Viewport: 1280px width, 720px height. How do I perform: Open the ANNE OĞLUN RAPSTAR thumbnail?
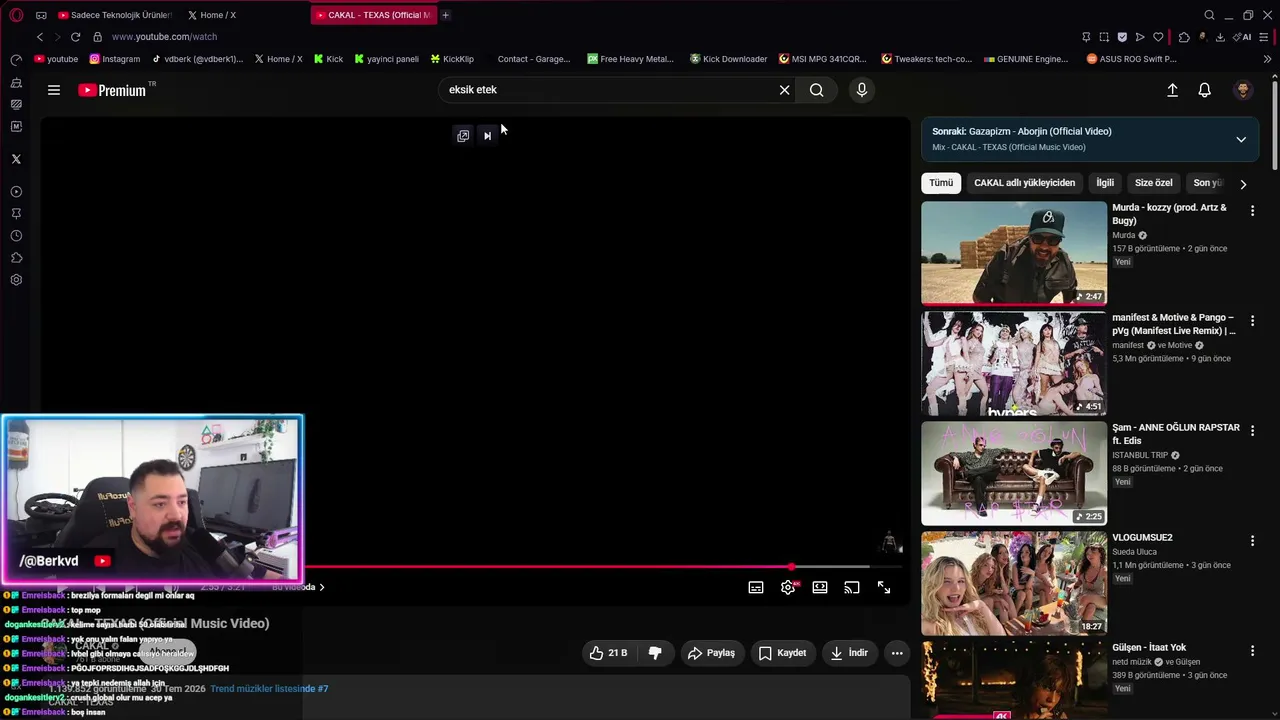point(1014,473)
